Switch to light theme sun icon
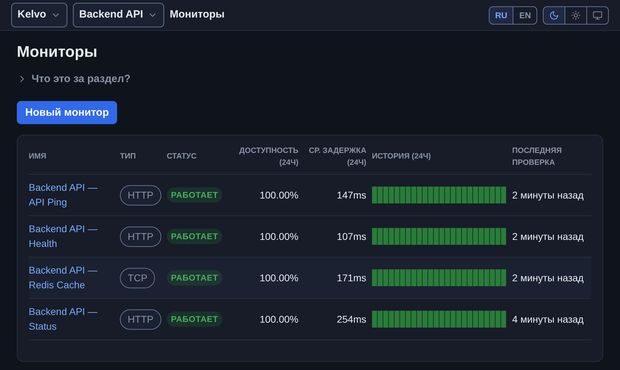The image size is (620, 370). pyautogui.click(x=575, y=15)
